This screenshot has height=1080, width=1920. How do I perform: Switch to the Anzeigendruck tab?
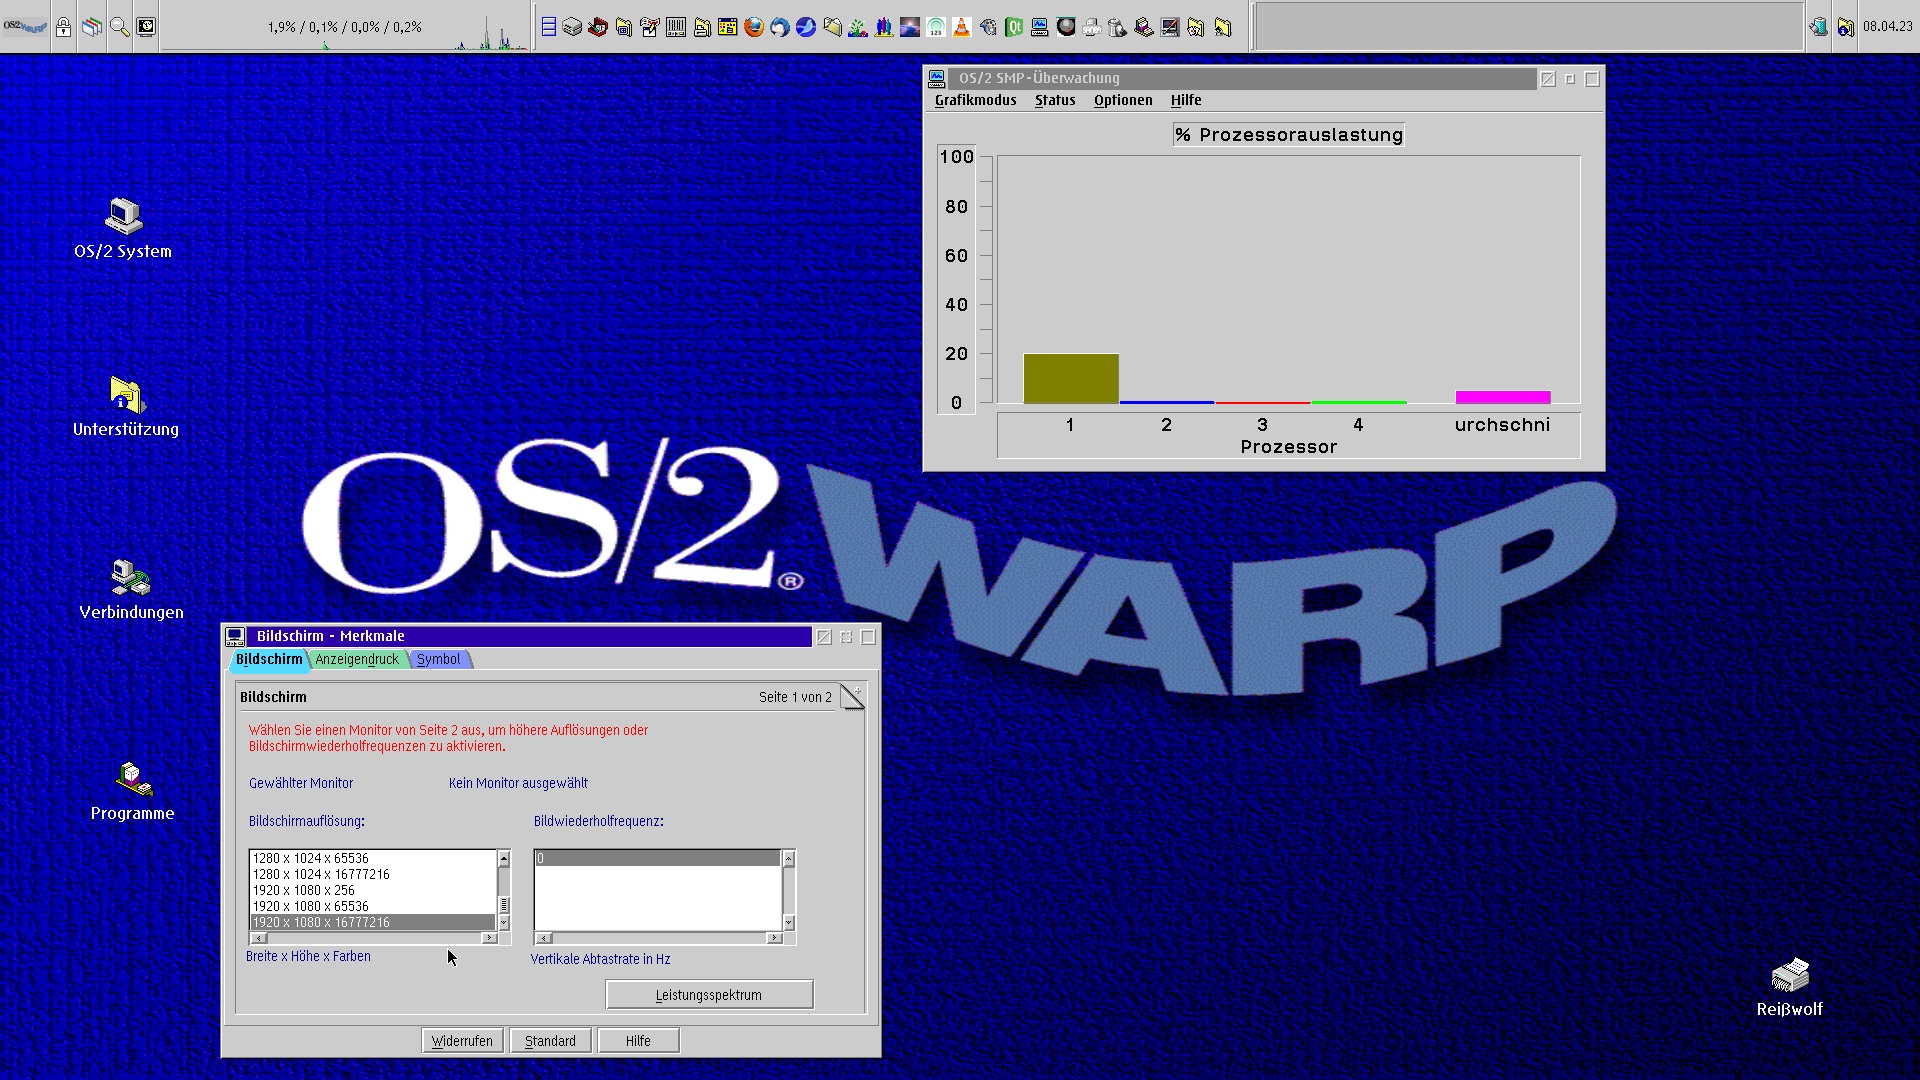click(357, 659)
